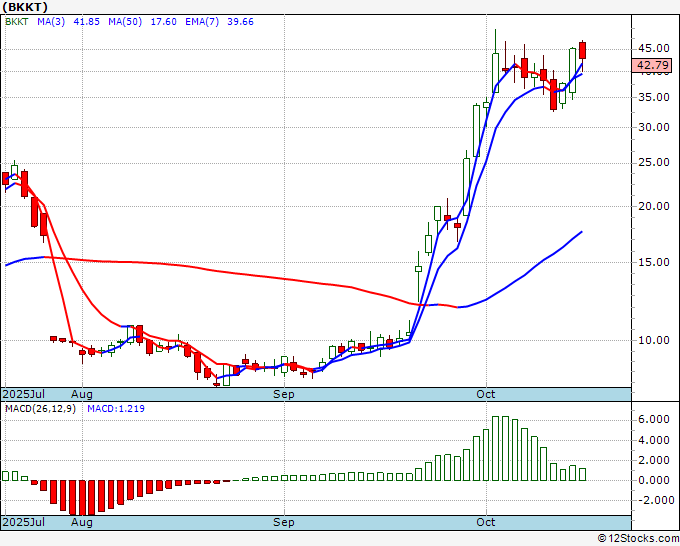
Task: Click the MACD(26,12,9) indicator label
Action: (40, 409)
